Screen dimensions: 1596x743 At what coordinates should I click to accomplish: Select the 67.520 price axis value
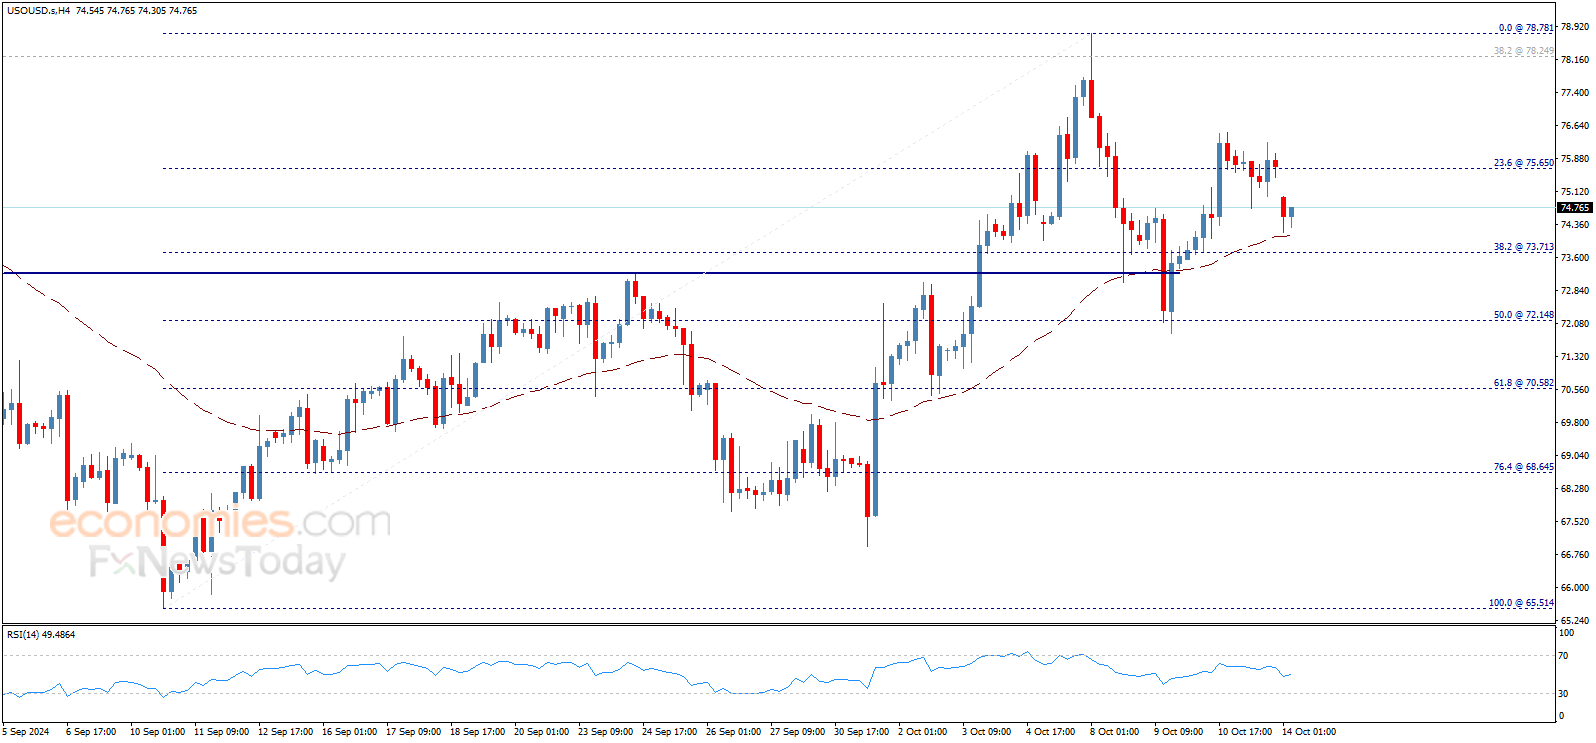pos(1575,522)
